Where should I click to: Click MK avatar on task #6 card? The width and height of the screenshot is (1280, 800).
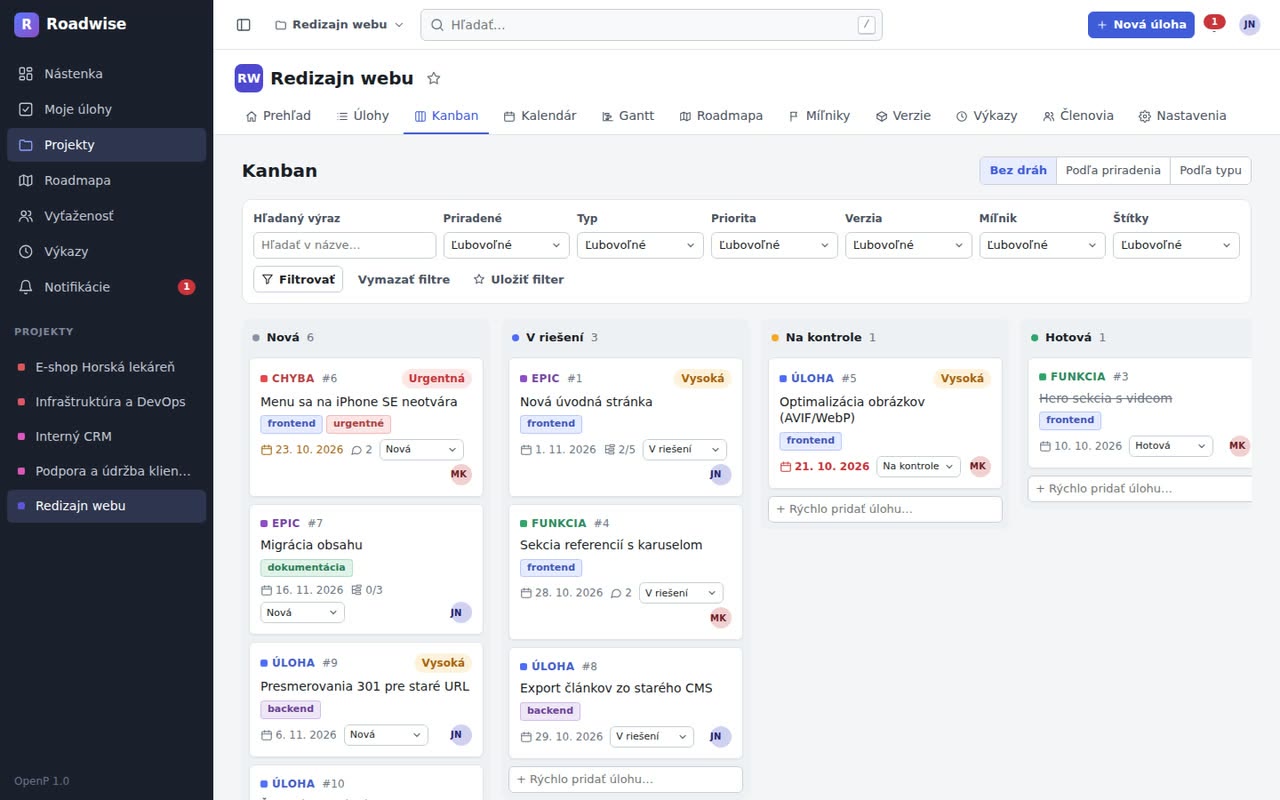point(460,474)
